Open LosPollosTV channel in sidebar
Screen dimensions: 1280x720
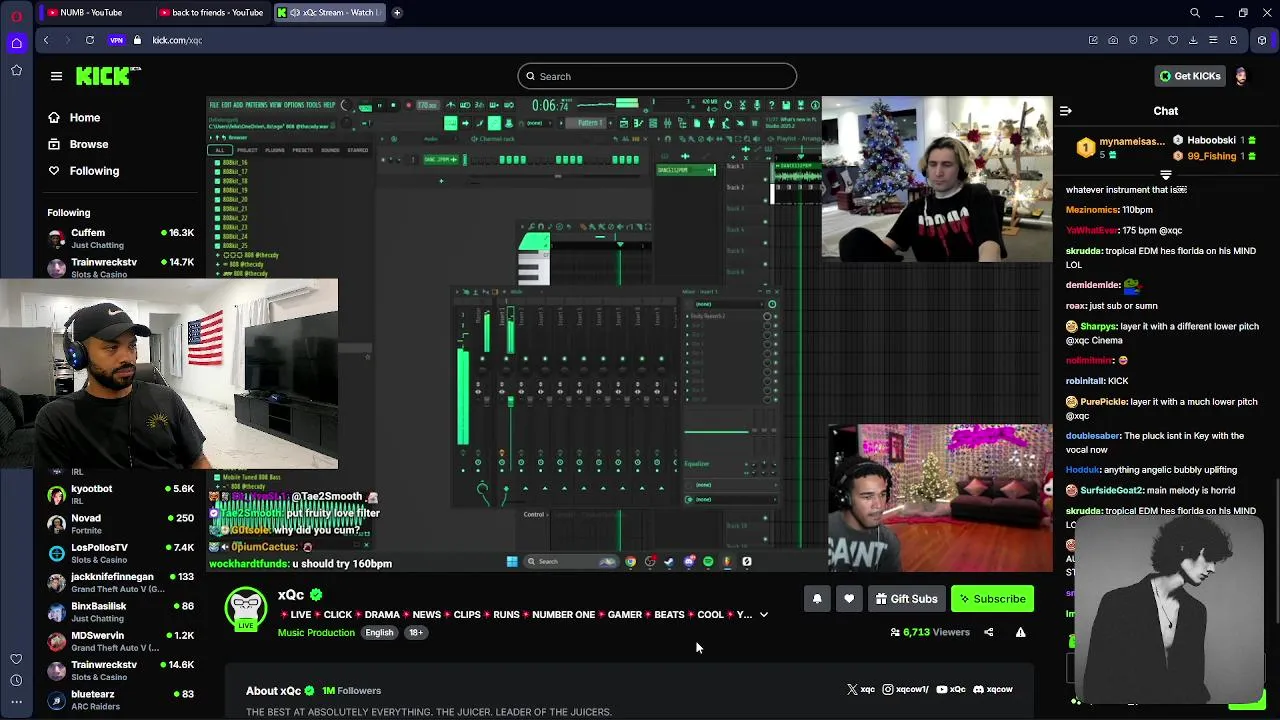120,553
